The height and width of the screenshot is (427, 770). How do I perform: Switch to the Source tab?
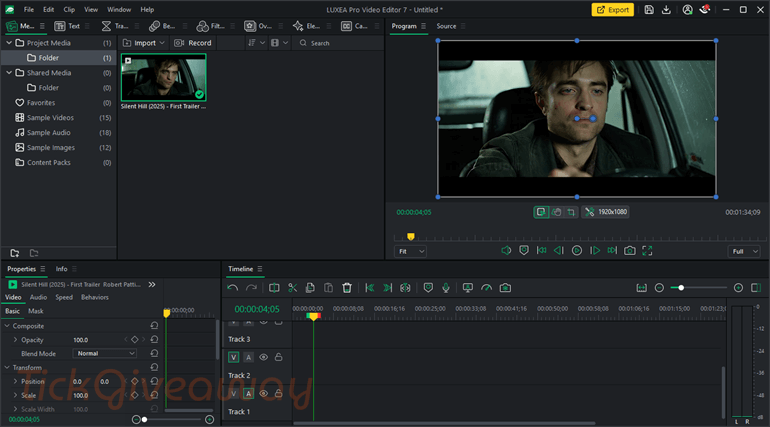pyautogui.click(x=446, y=26)
